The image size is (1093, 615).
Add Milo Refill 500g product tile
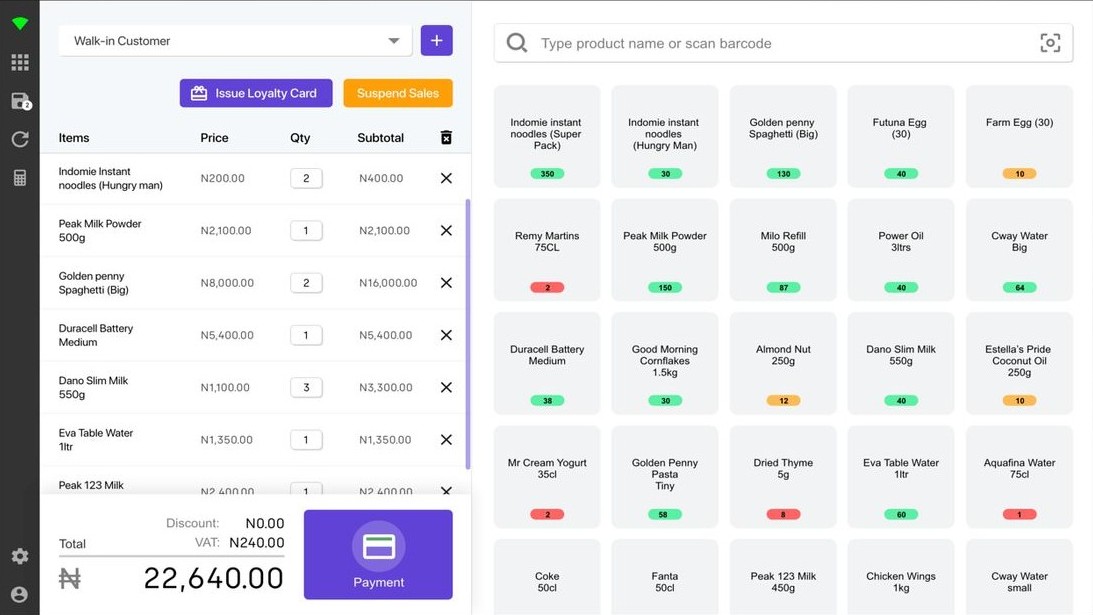click(783, 249)
